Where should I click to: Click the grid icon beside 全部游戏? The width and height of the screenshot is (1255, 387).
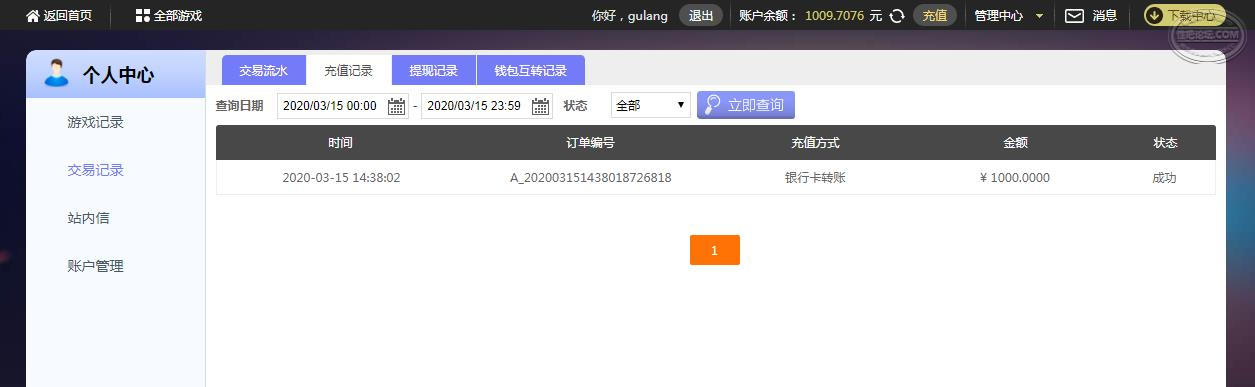click(x=142, y=16)
